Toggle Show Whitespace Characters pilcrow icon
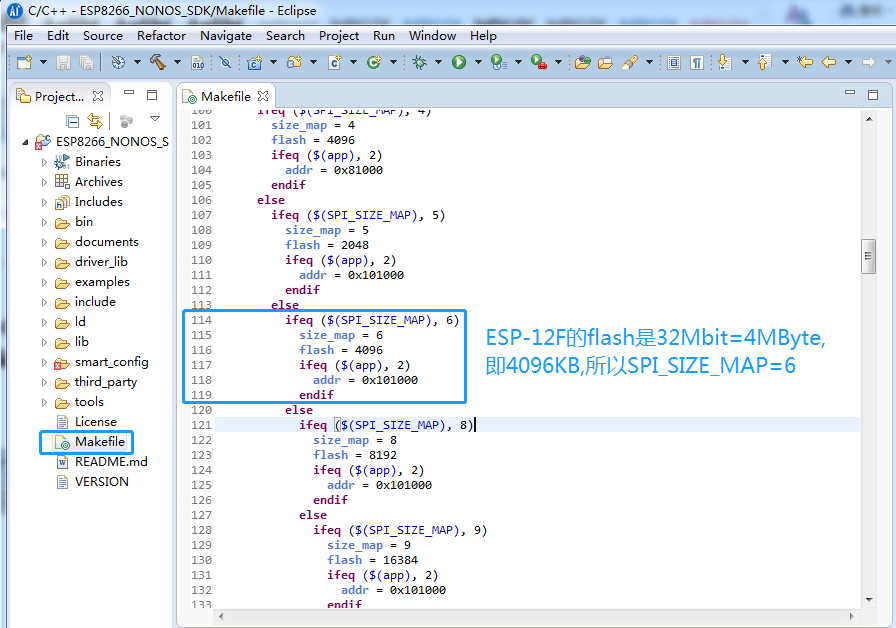Viewport: 896px width, 628px height. tap(697, 62)
